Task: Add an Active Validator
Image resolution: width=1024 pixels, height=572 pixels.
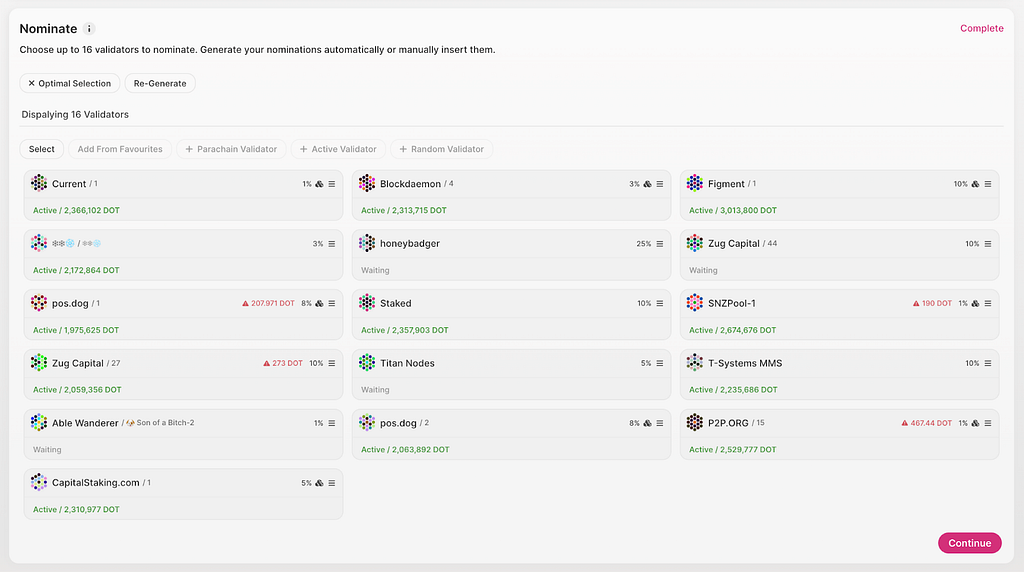Action: click(338, 149)
